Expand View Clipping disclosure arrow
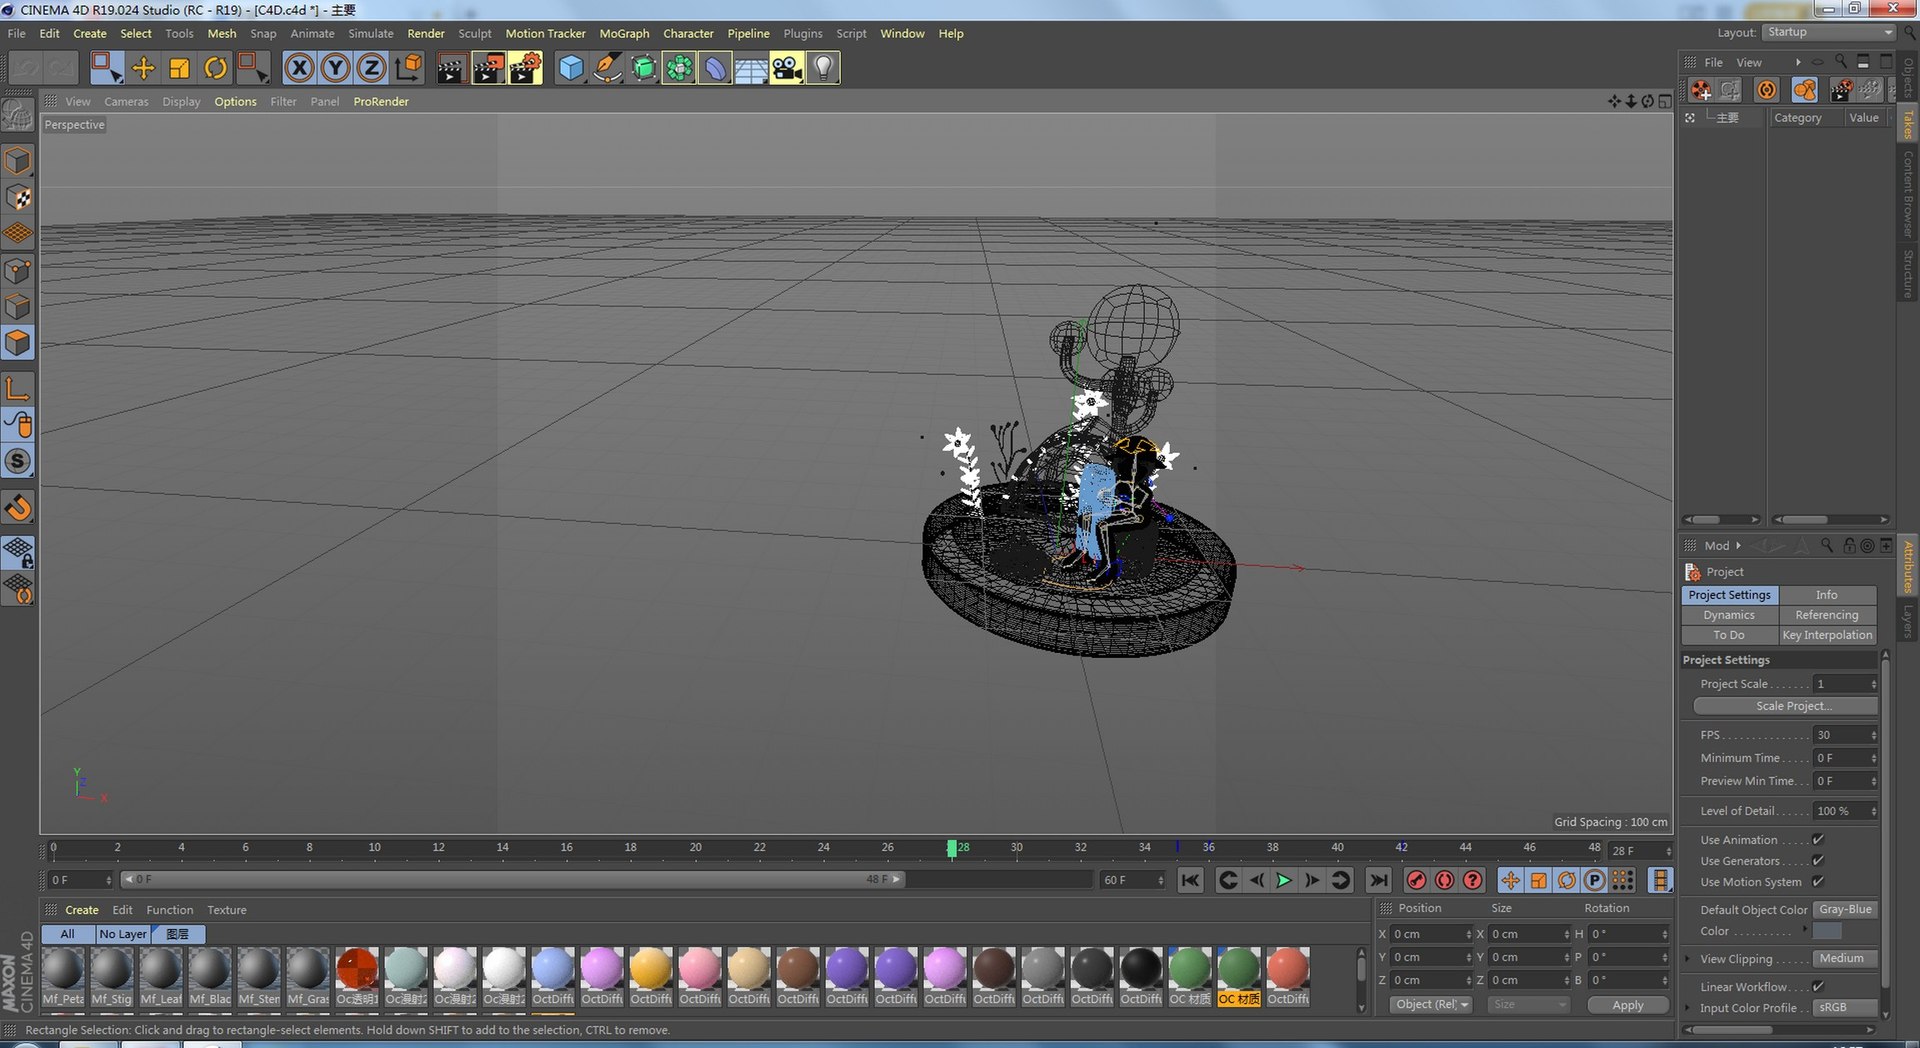This screenshot has width=1920, height=1048. click(x=1689, y=958)
